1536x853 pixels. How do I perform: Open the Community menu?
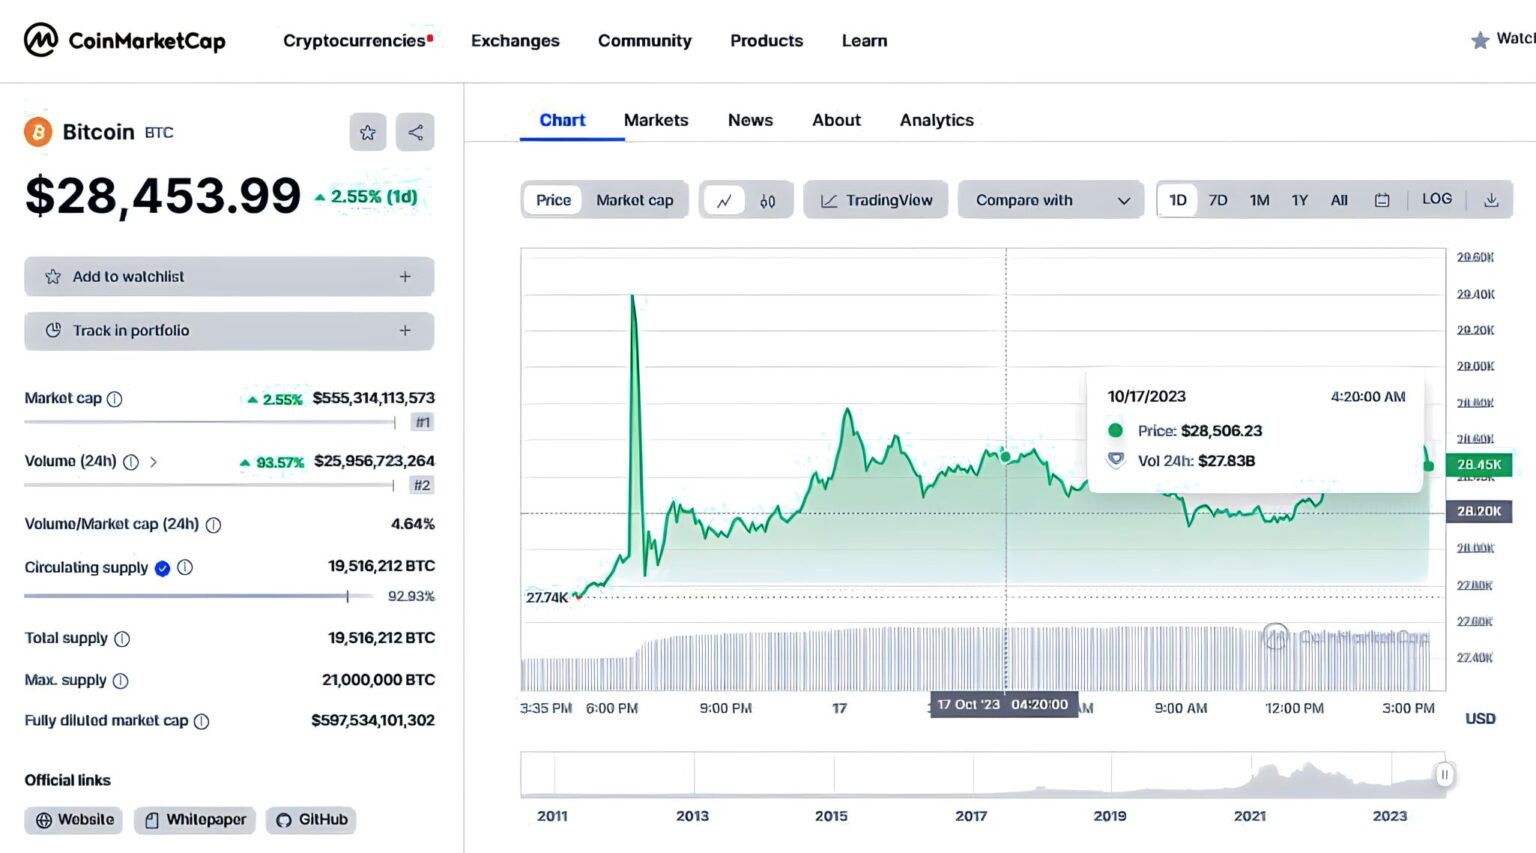pos(645,40)
